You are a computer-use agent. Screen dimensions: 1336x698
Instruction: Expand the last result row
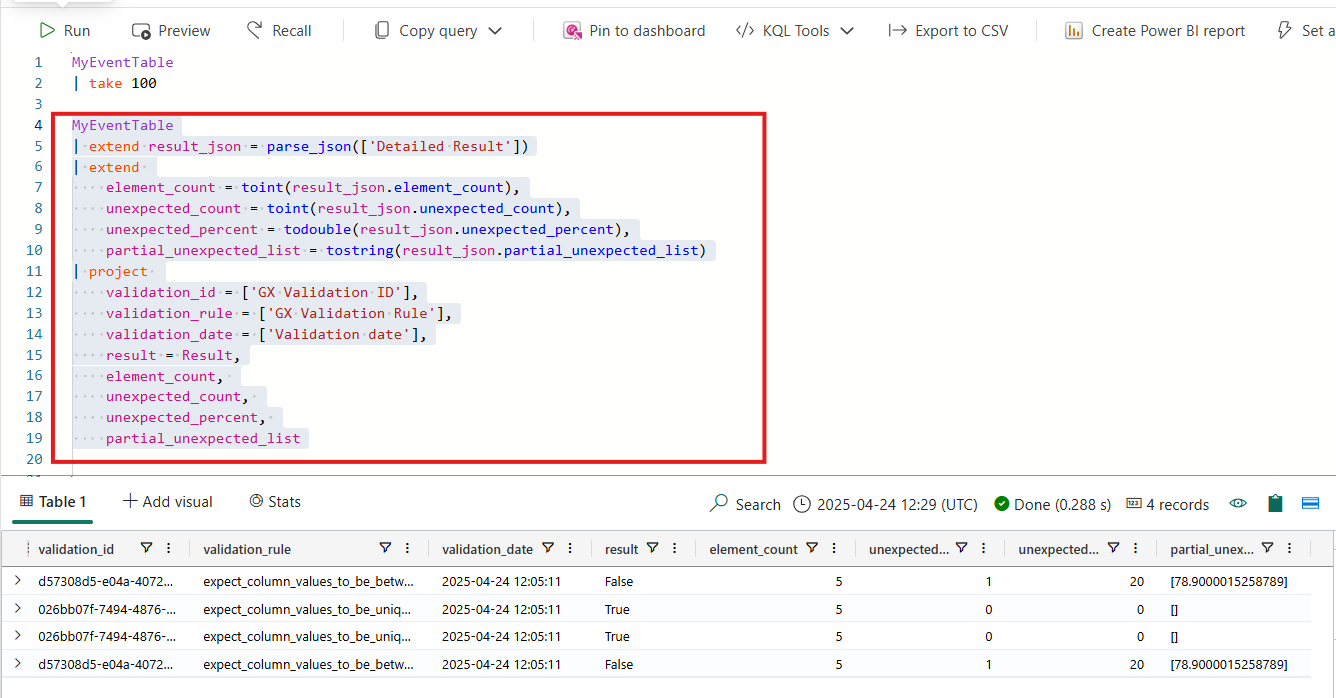[18, 664]
